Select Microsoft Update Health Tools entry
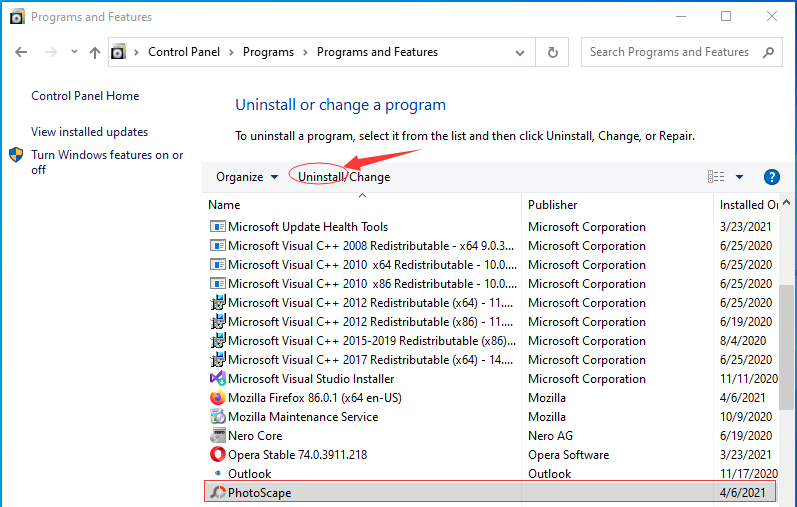The width and height of the screenshot is (797, 507). pos(308,227)
